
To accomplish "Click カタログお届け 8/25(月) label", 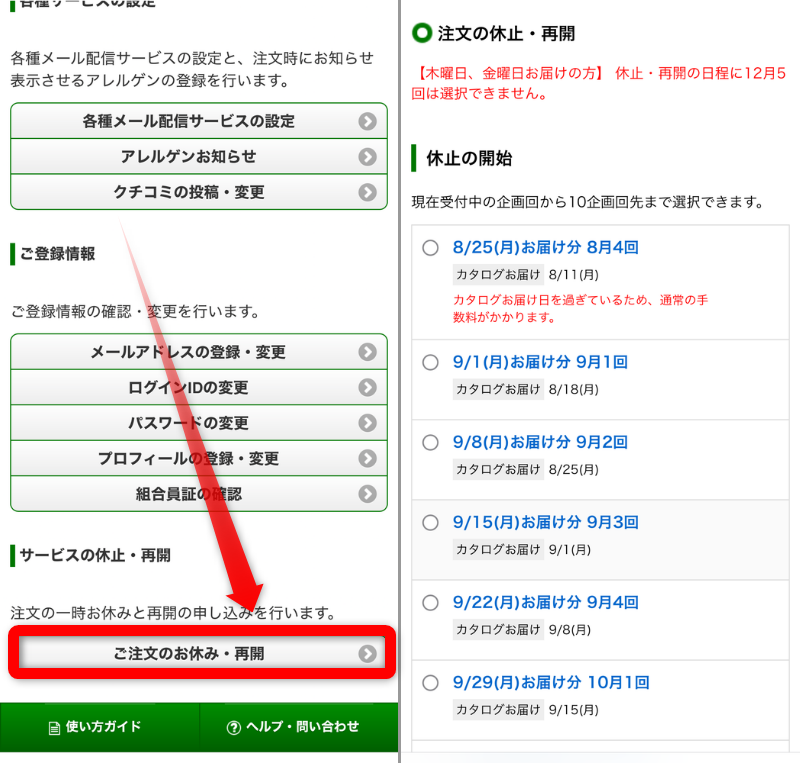I will pos(526,470).
